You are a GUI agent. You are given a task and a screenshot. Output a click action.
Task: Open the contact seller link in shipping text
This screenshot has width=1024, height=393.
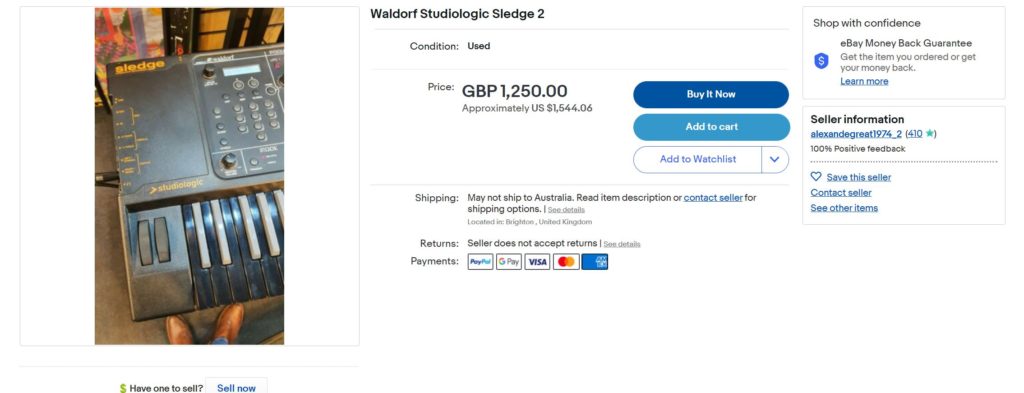click(713, 198)
